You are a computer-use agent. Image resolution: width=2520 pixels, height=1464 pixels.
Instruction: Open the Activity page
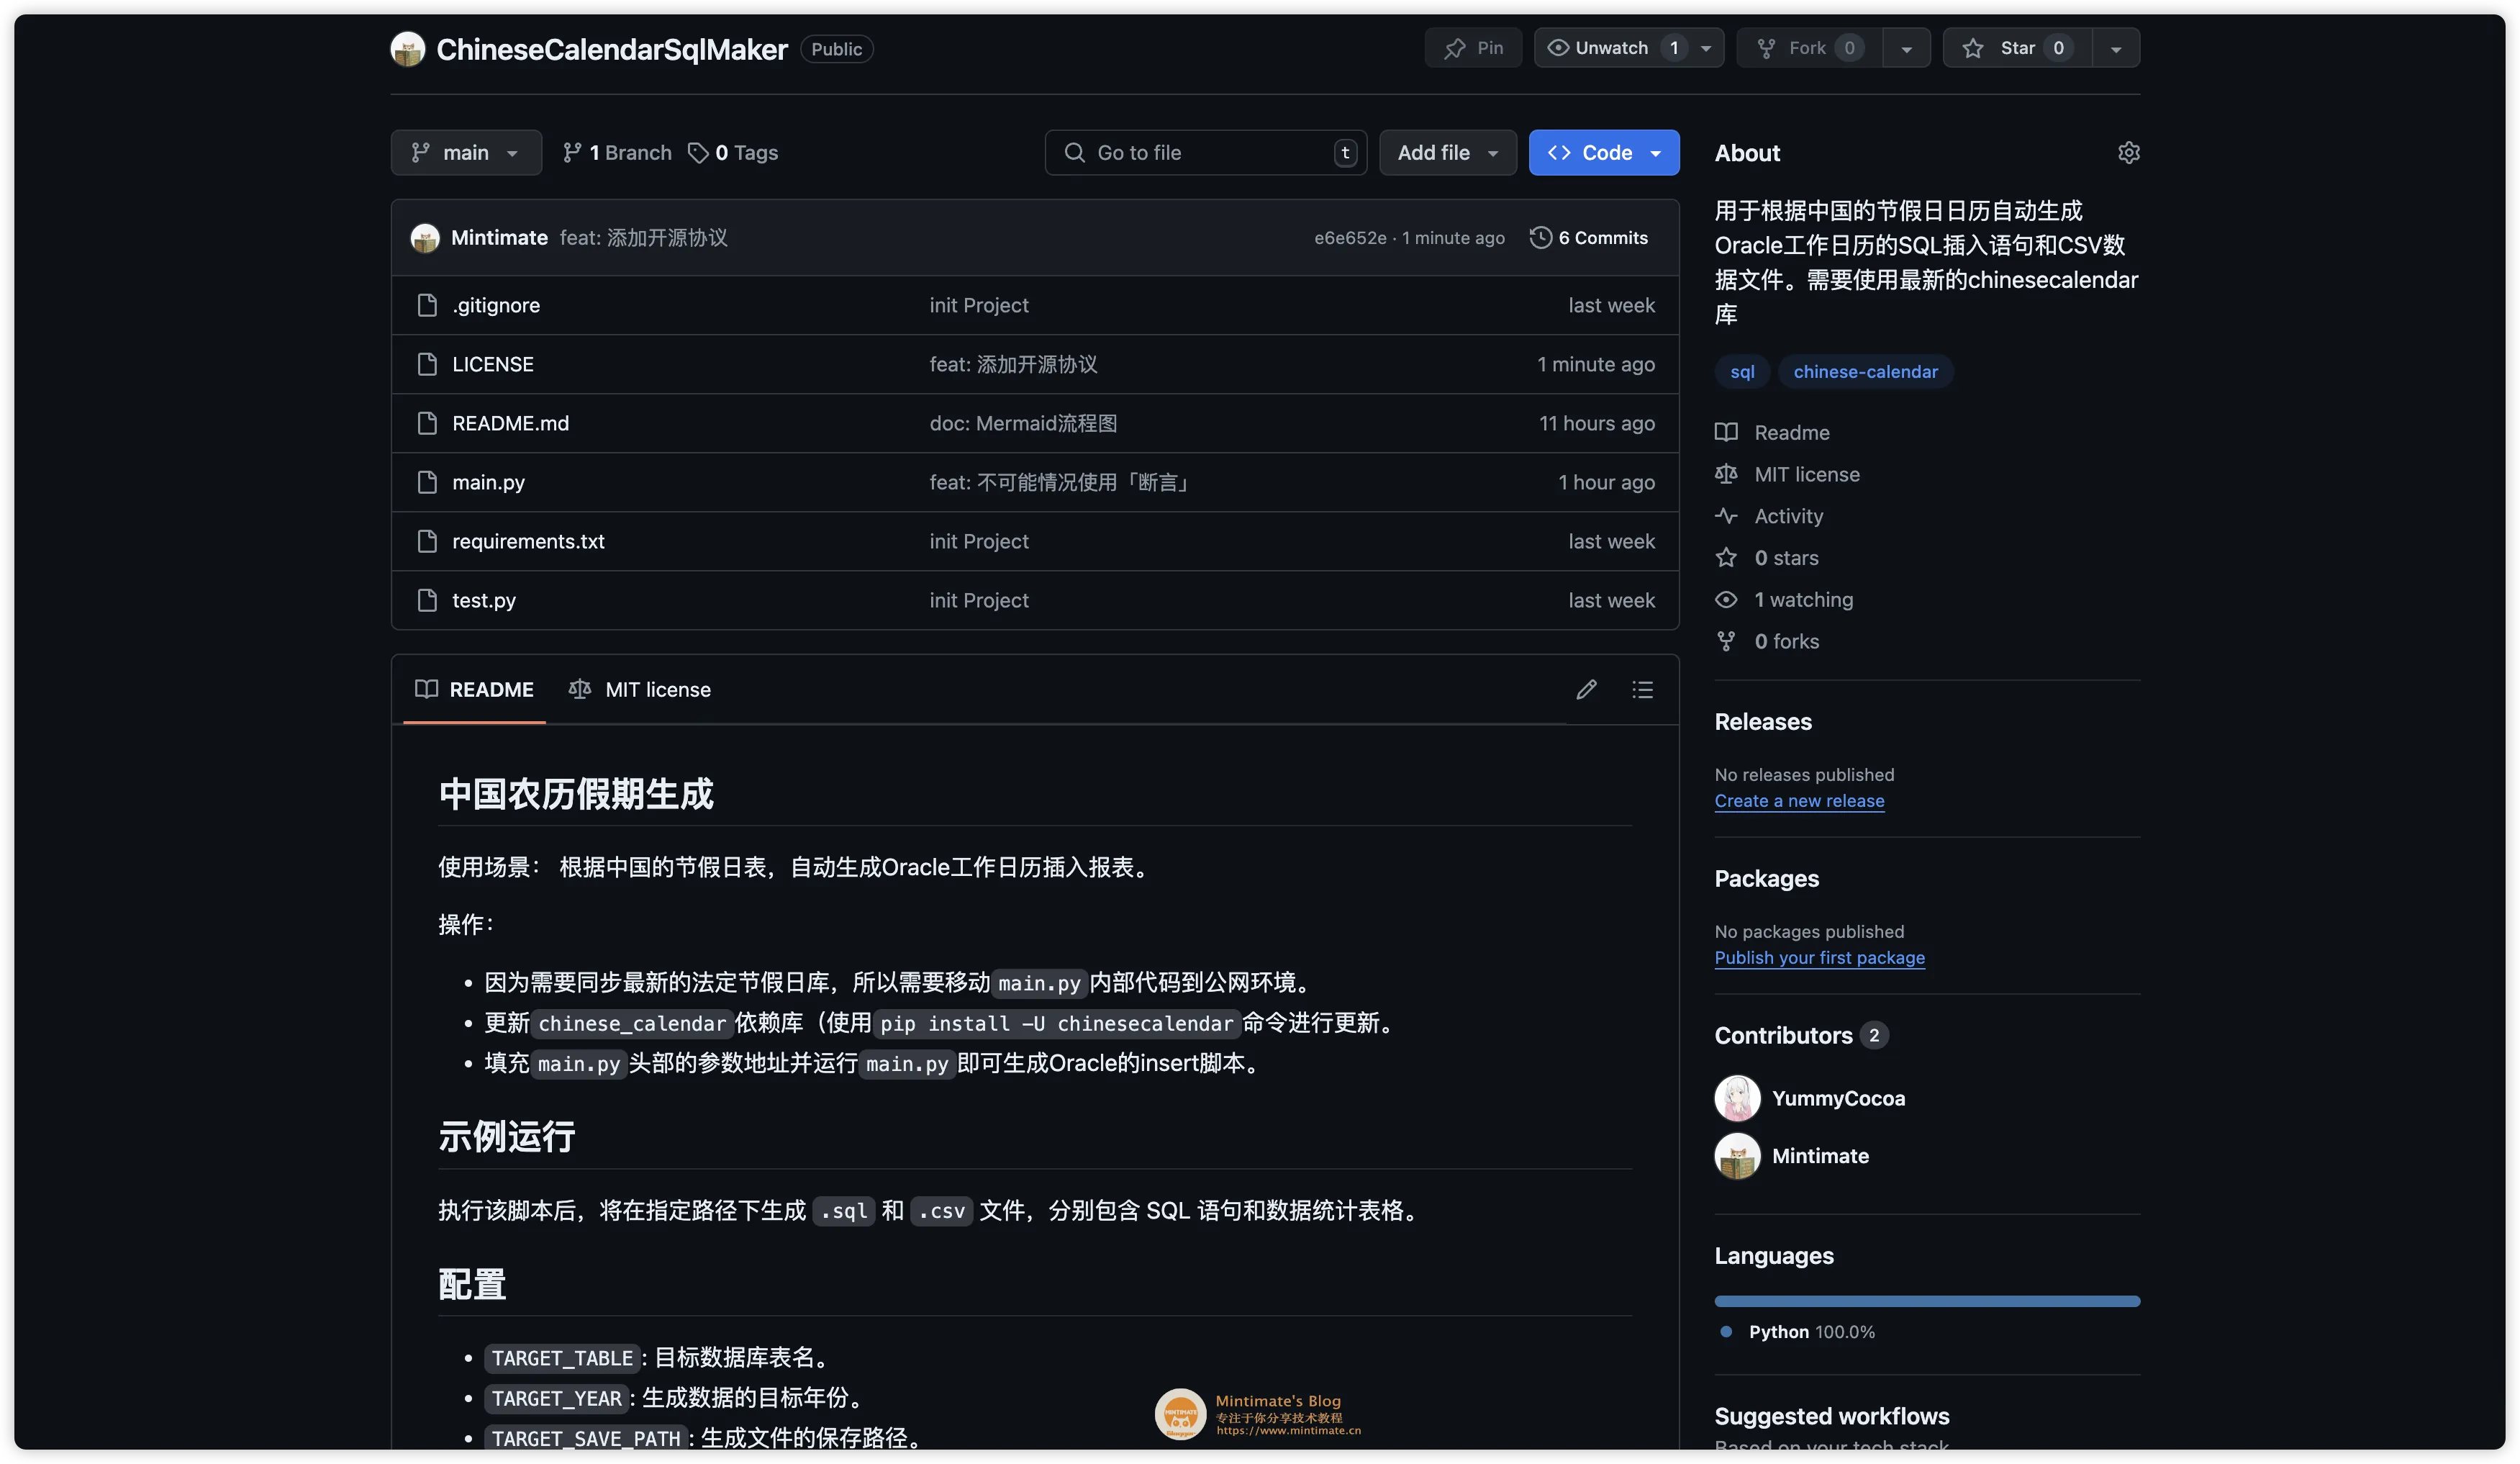[x=1770, y=516]
